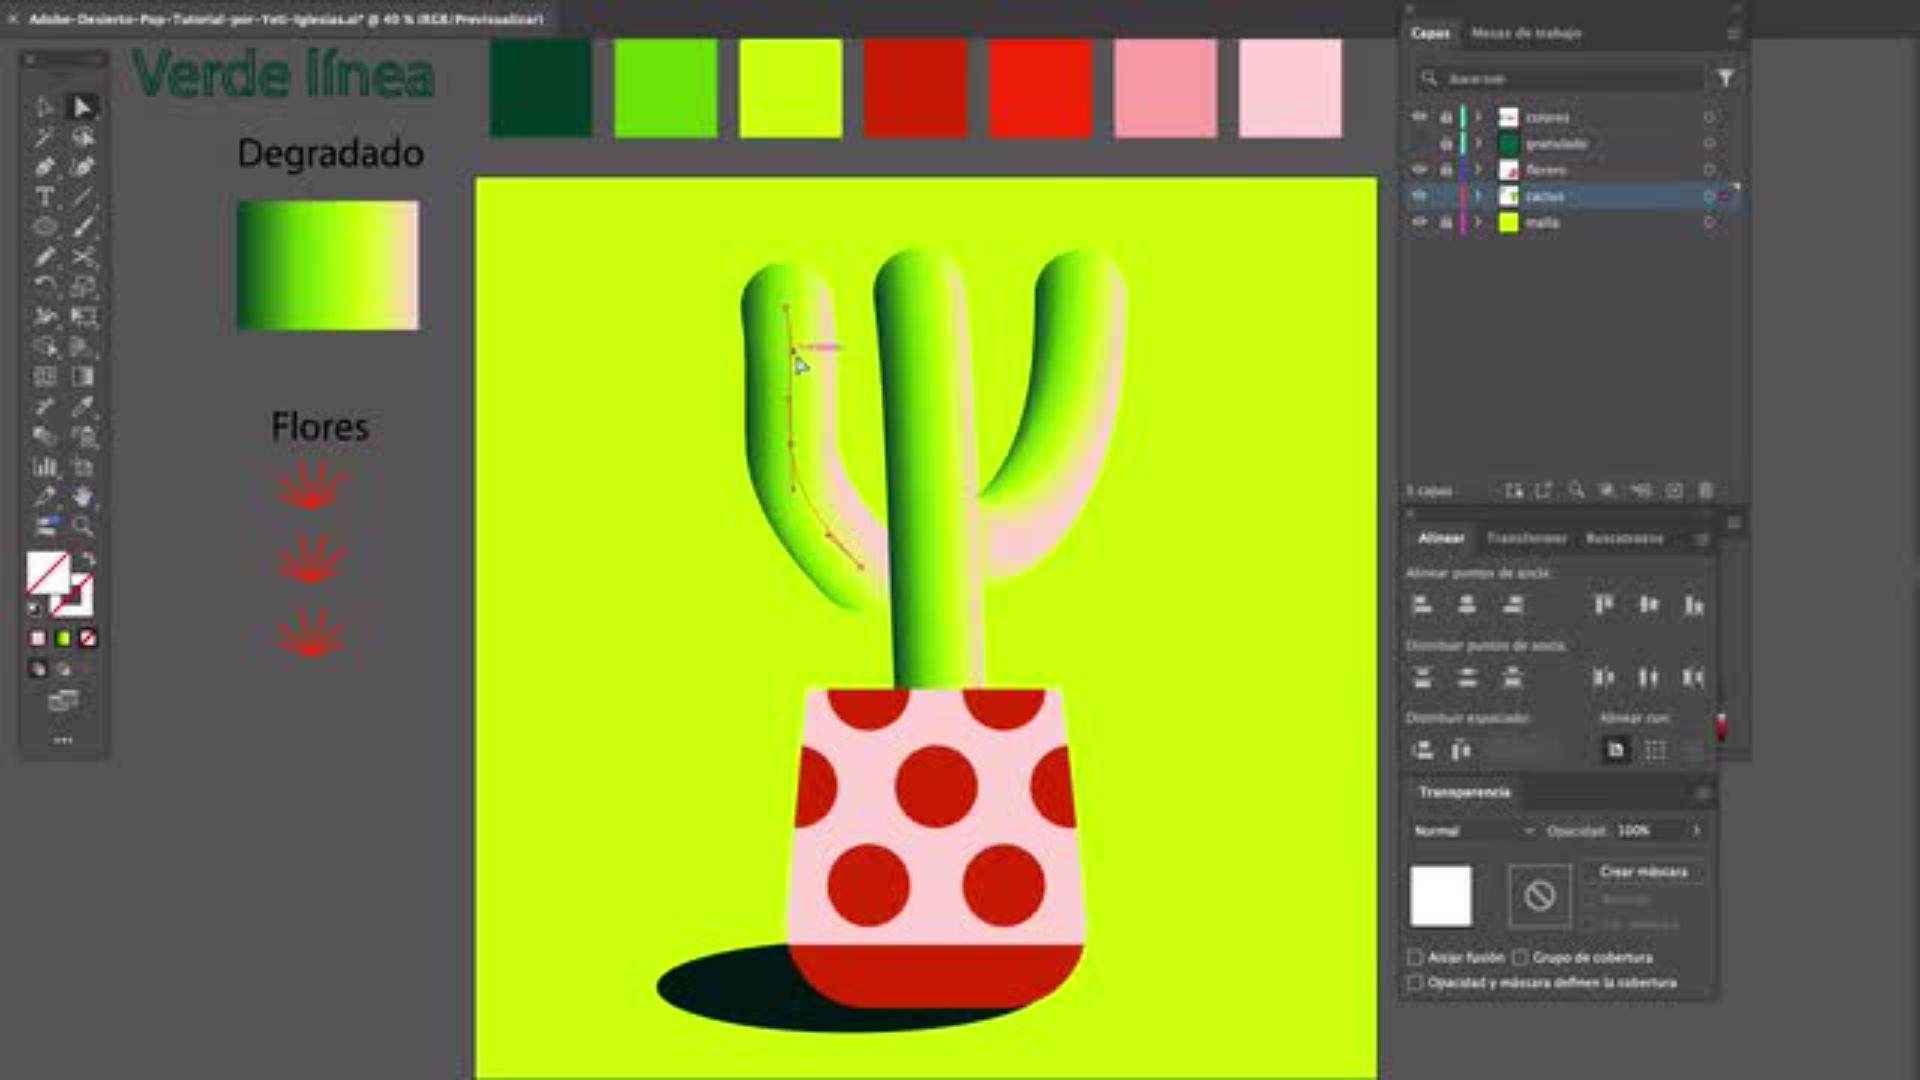Choose the Zoom tool in toolbar

coord(83,526)
